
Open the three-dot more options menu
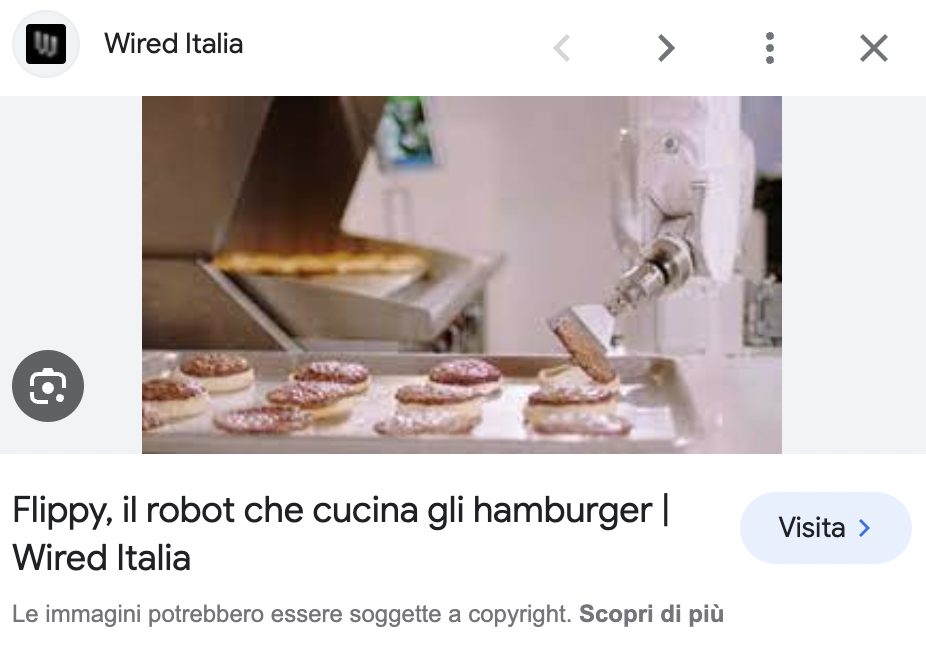tap(770, 48)
